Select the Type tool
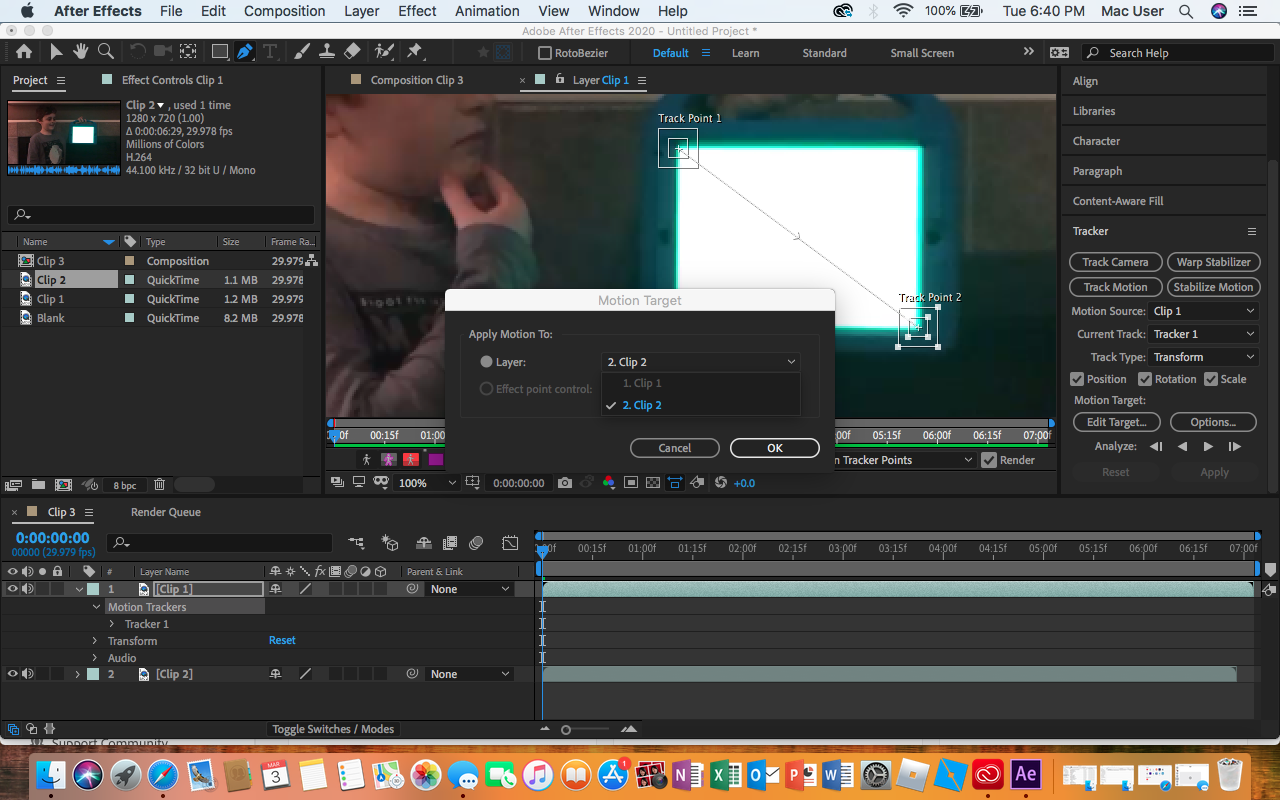The width and height of the screenshot is (1280, 800). pyautogui.click(x=270, y=52)
